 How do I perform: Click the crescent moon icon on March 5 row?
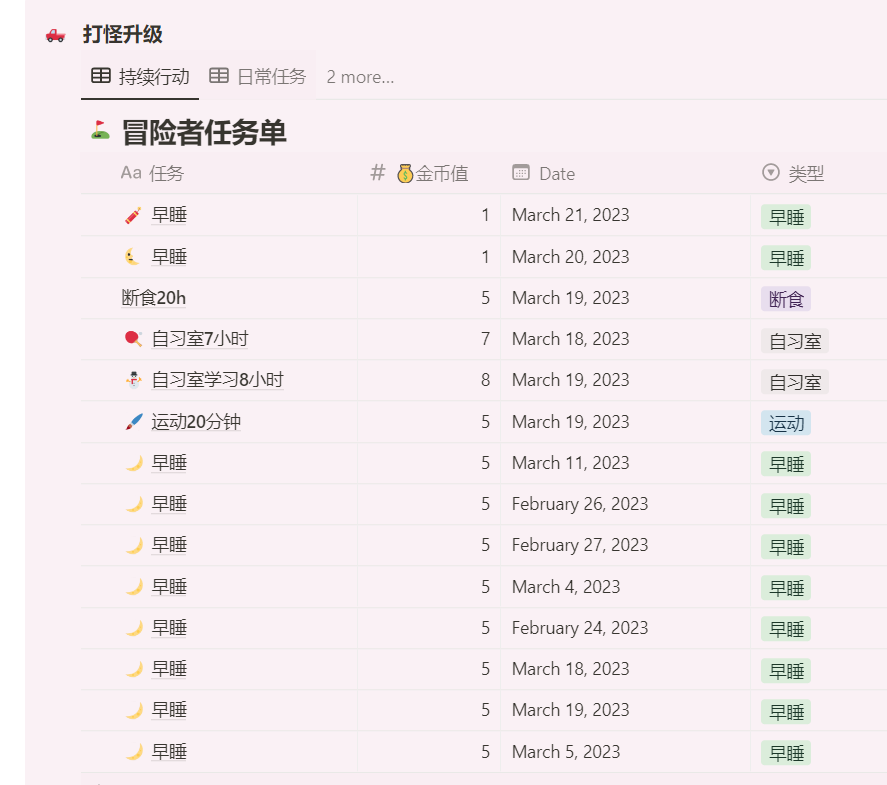click(x=133, y=752)
